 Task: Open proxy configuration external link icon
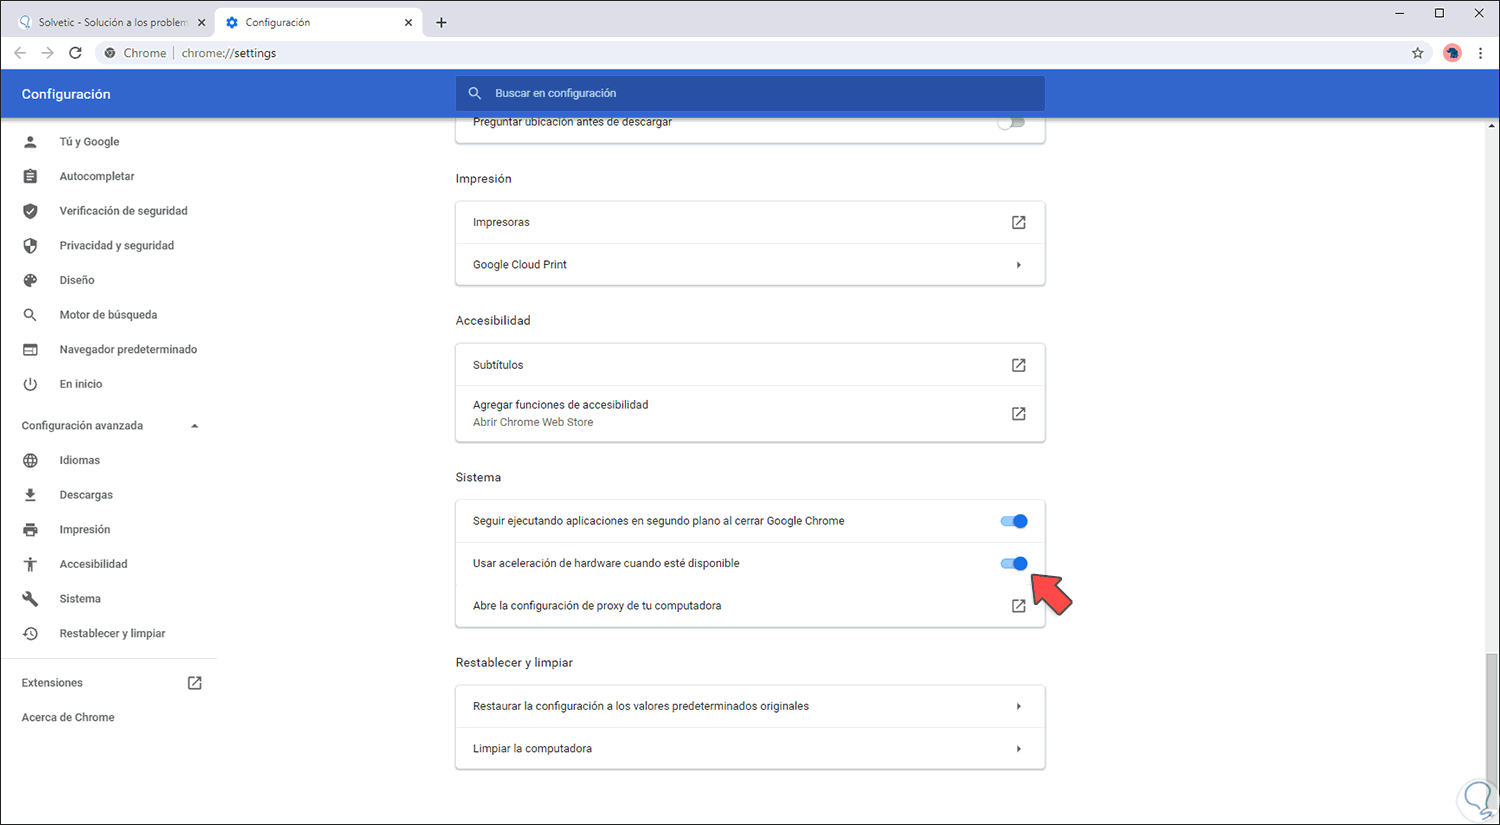pos(1018,606)
